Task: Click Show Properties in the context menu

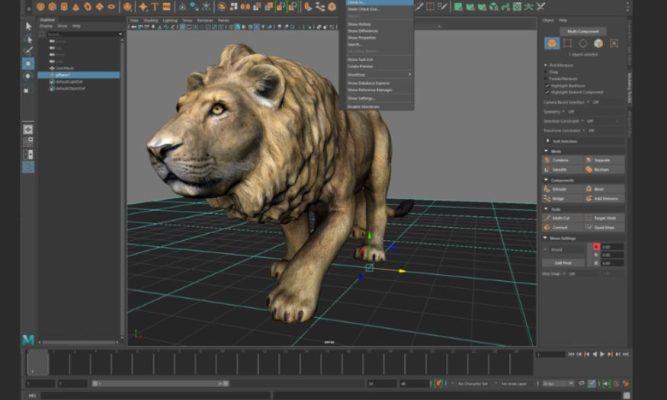Action: pos(361,36)
